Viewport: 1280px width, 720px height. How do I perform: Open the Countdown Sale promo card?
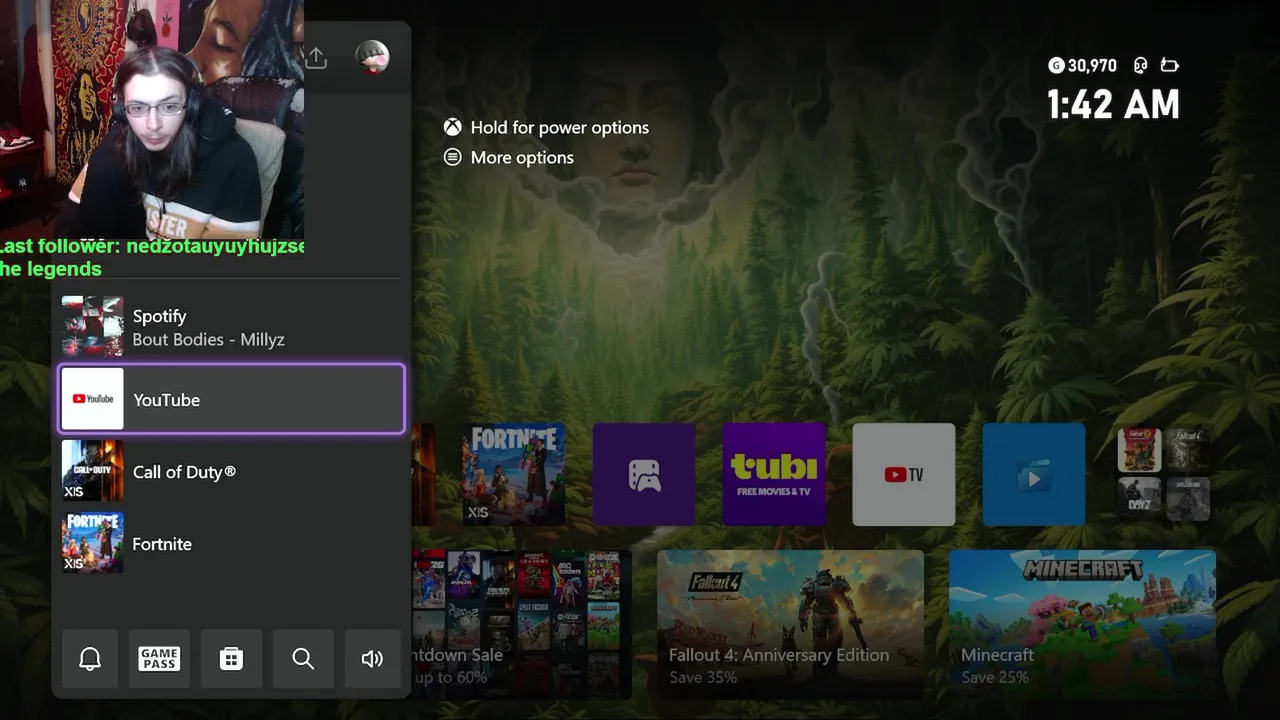pos(521,624)
